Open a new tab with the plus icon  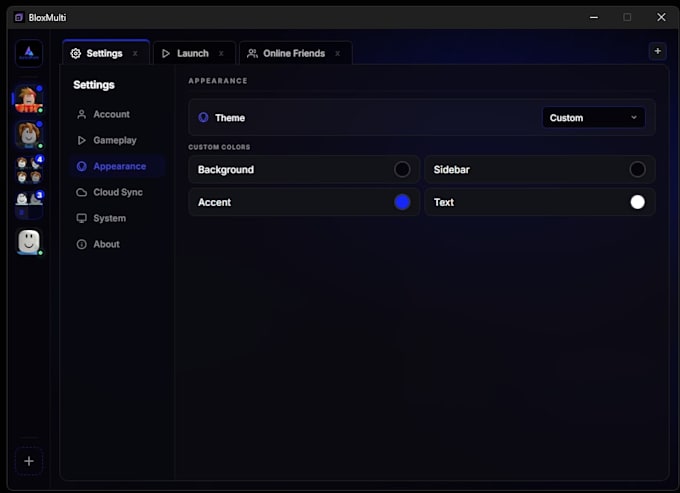(657, 51)
